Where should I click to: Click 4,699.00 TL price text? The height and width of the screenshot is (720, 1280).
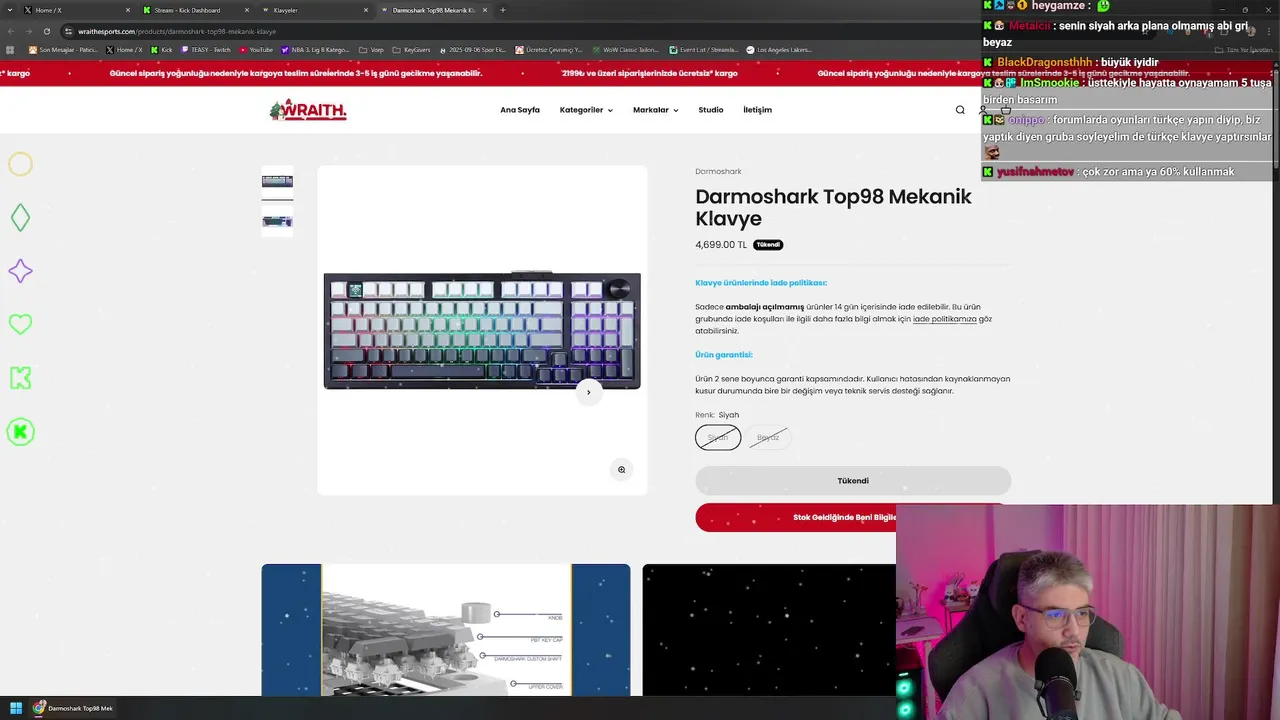click(721, 245)
